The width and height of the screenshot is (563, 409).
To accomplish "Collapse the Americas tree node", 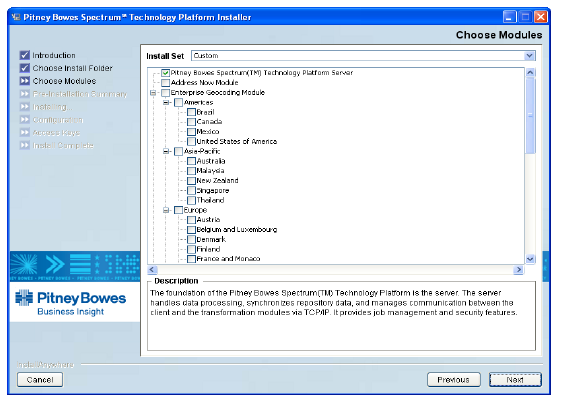I will coord(166,102).
